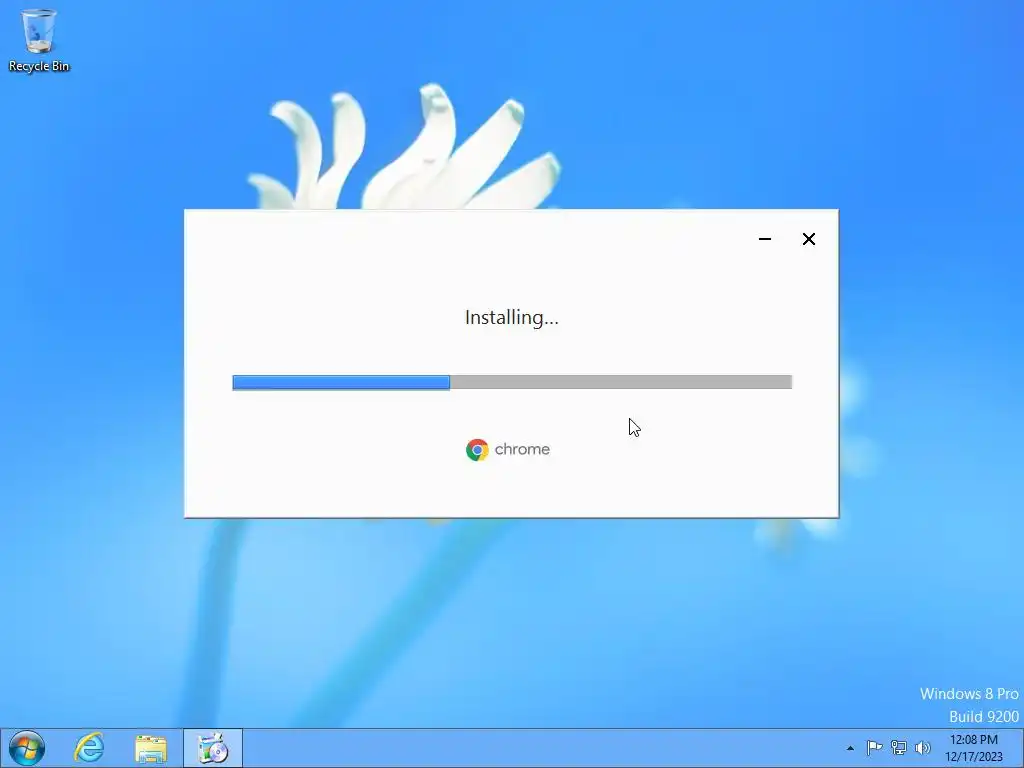The width and height of the screenshot is (1024, 768).
Task: Click the Chrome installation progress bar
Action: (x=512, y=382)
